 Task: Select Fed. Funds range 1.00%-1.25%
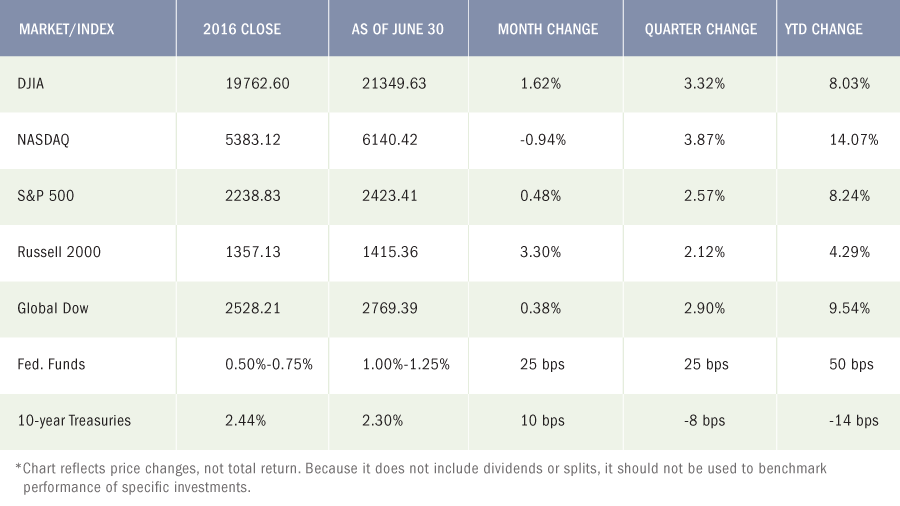click(x=406, y=364)
